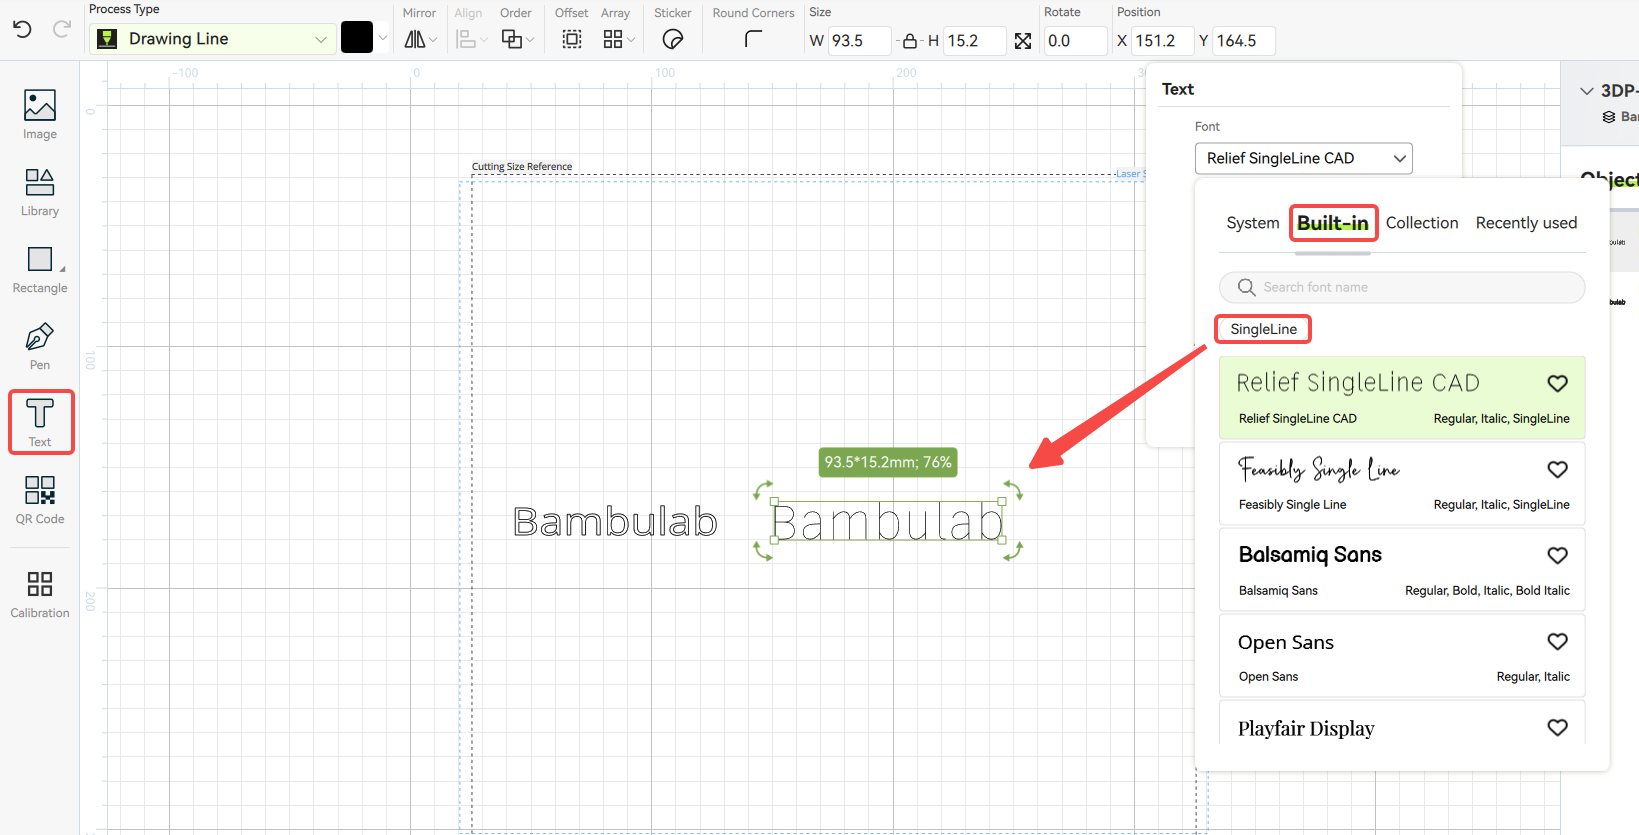1639x835 pixels.
Task: Activate the Text tool
Action: pyautogui.click(x=40, y=422)
